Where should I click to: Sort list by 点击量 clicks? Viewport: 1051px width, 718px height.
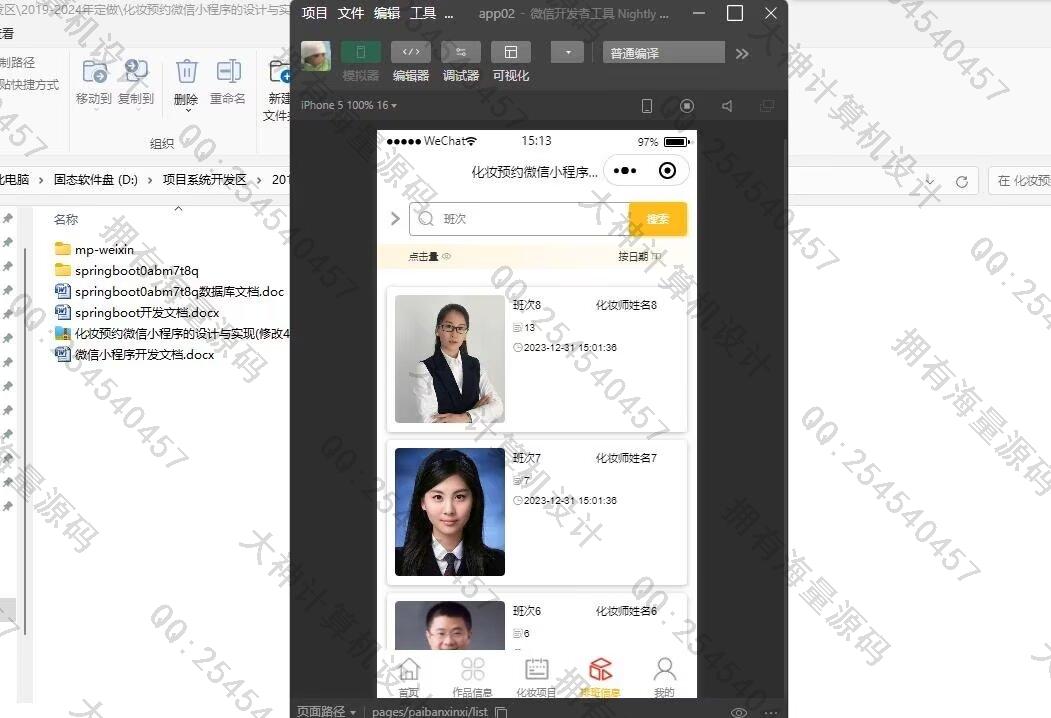pos(430,256)
